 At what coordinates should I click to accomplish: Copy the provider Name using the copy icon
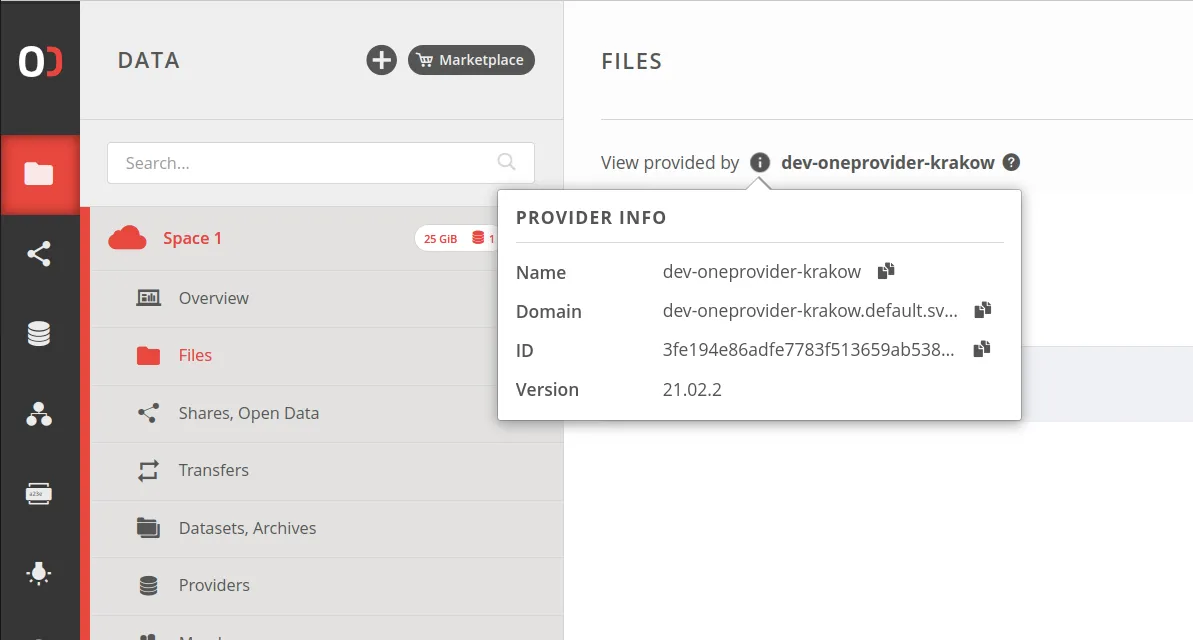point(888,271)
